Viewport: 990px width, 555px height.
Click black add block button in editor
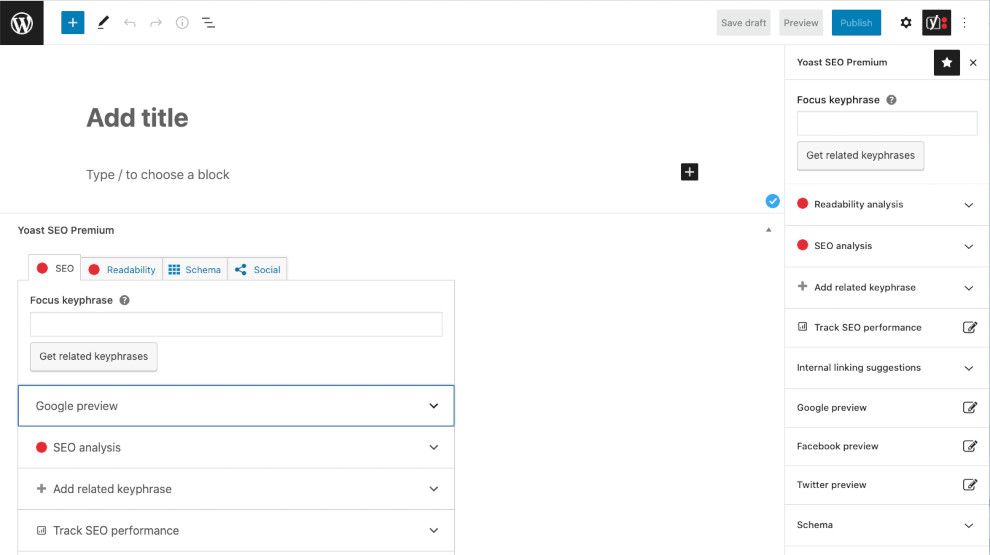pos(689,172)
